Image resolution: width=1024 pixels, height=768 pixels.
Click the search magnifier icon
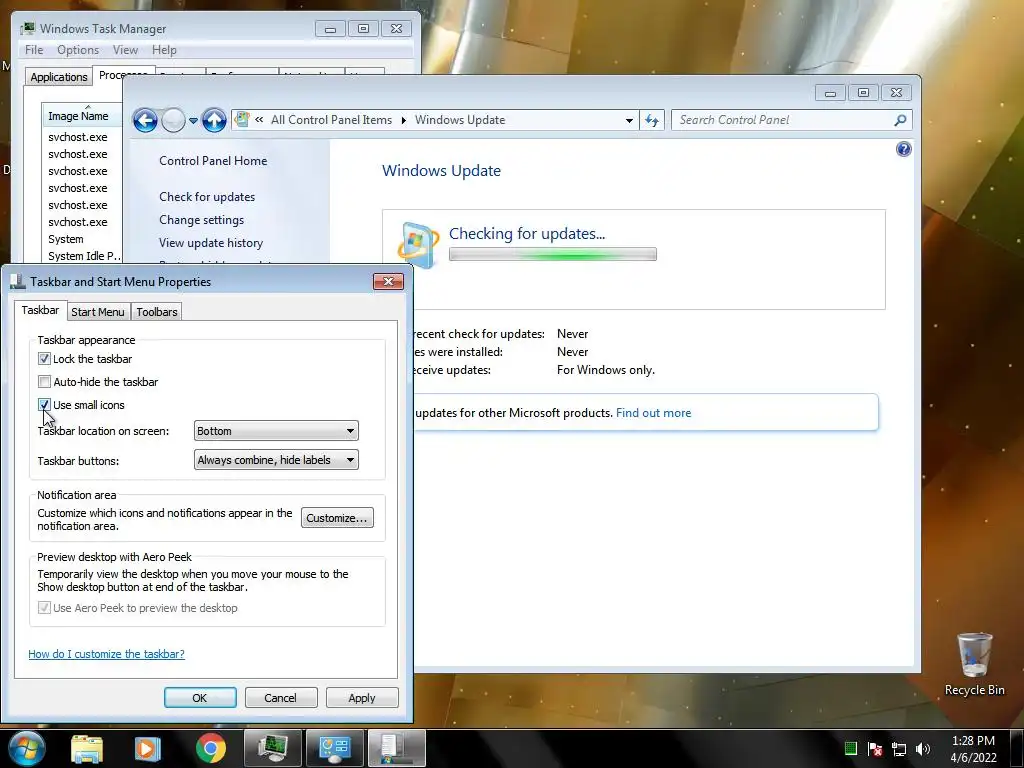900,120
